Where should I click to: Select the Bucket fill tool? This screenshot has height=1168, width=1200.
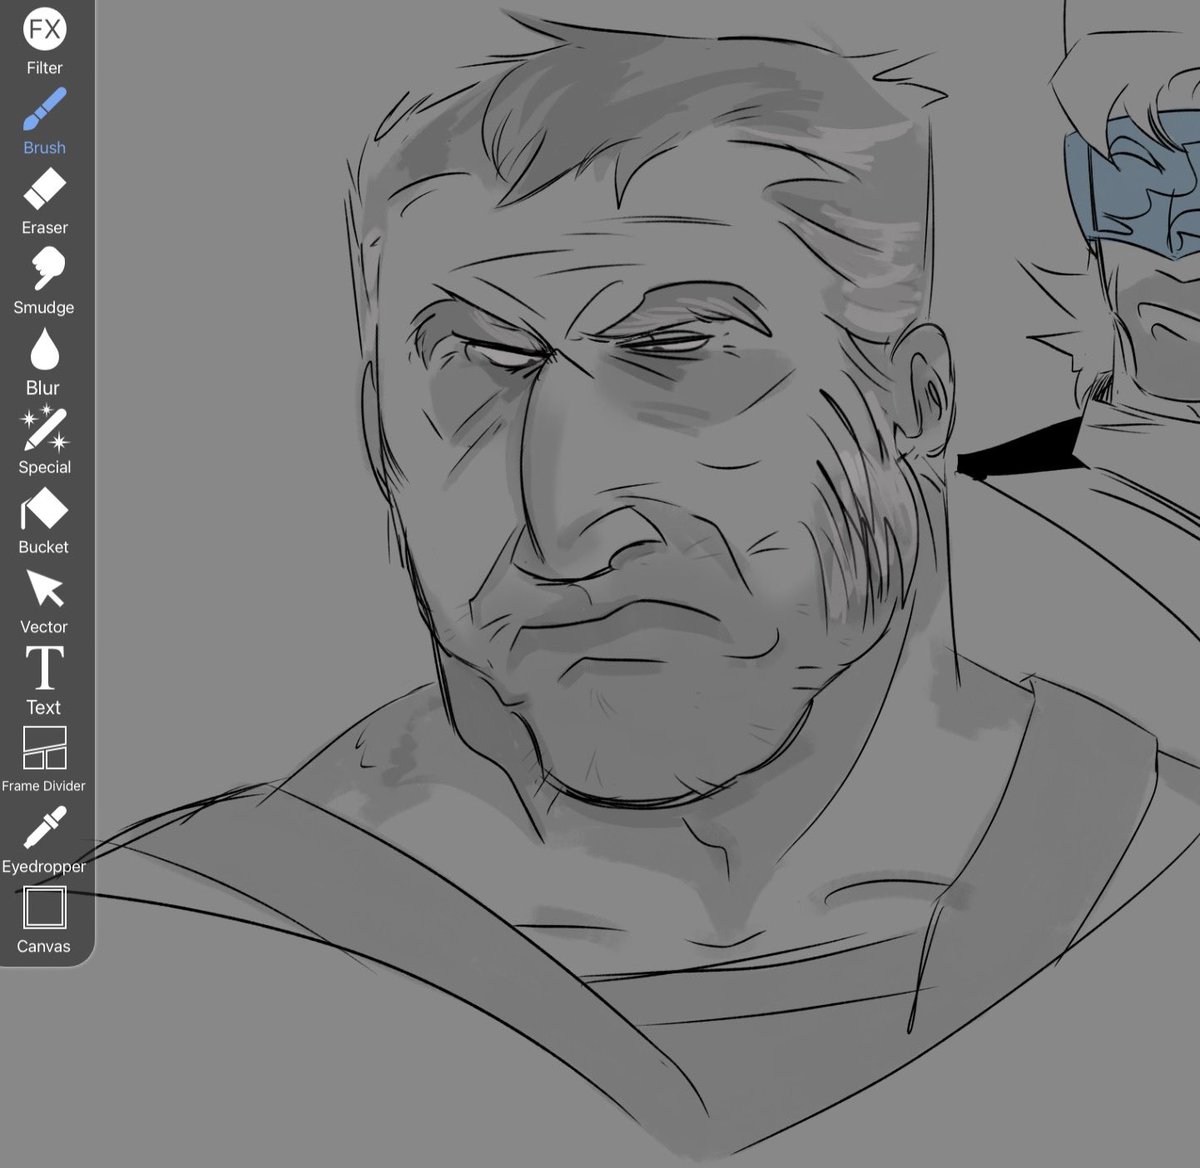point(44,521)
